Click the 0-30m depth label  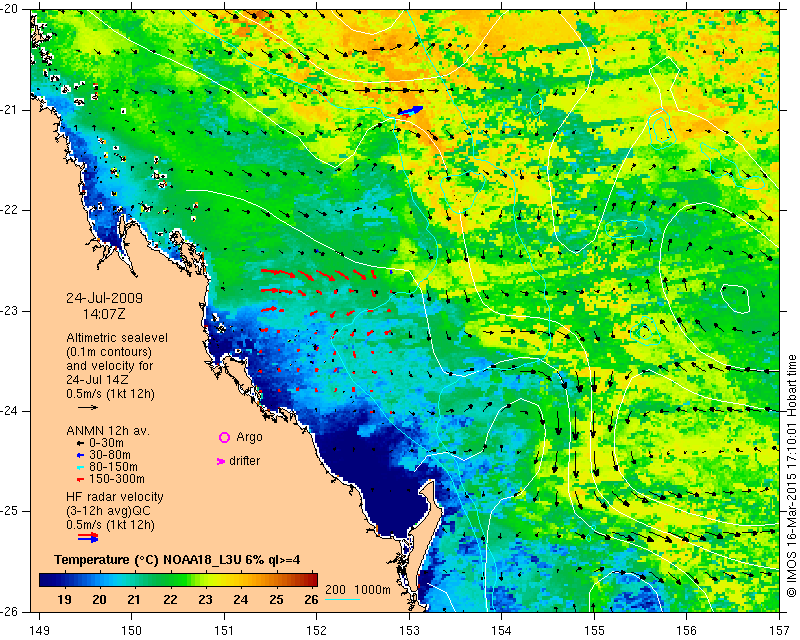pyautogui.click(x=106, y=443)
